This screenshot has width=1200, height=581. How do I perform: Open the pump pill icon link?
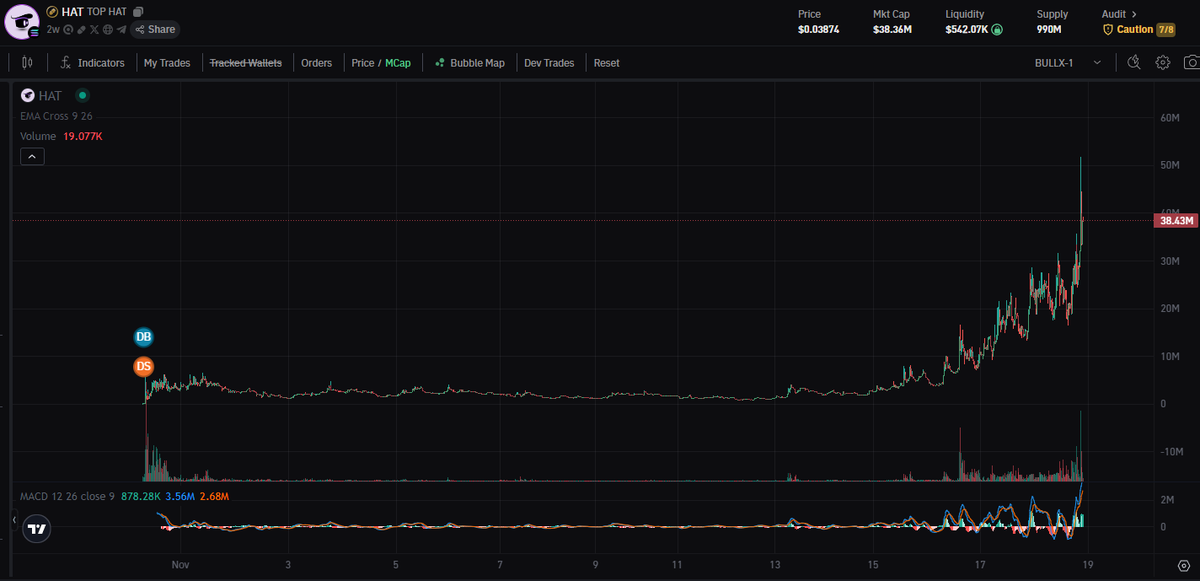click(x=81, y=30)
